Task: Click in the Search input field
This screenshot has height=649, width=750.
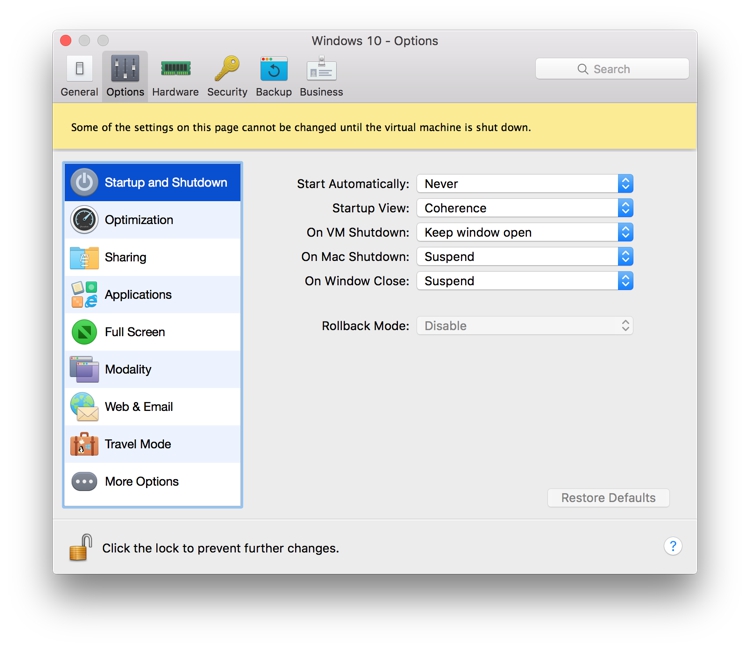Action: (x=612, y=69)
